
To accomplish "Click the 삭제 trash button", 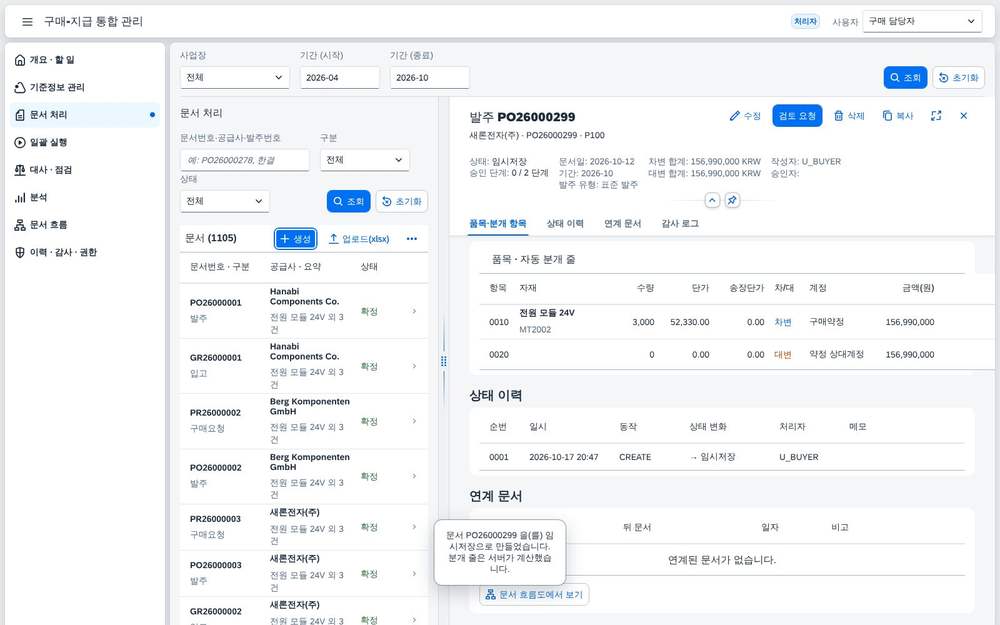I will [x=849, y=115].
